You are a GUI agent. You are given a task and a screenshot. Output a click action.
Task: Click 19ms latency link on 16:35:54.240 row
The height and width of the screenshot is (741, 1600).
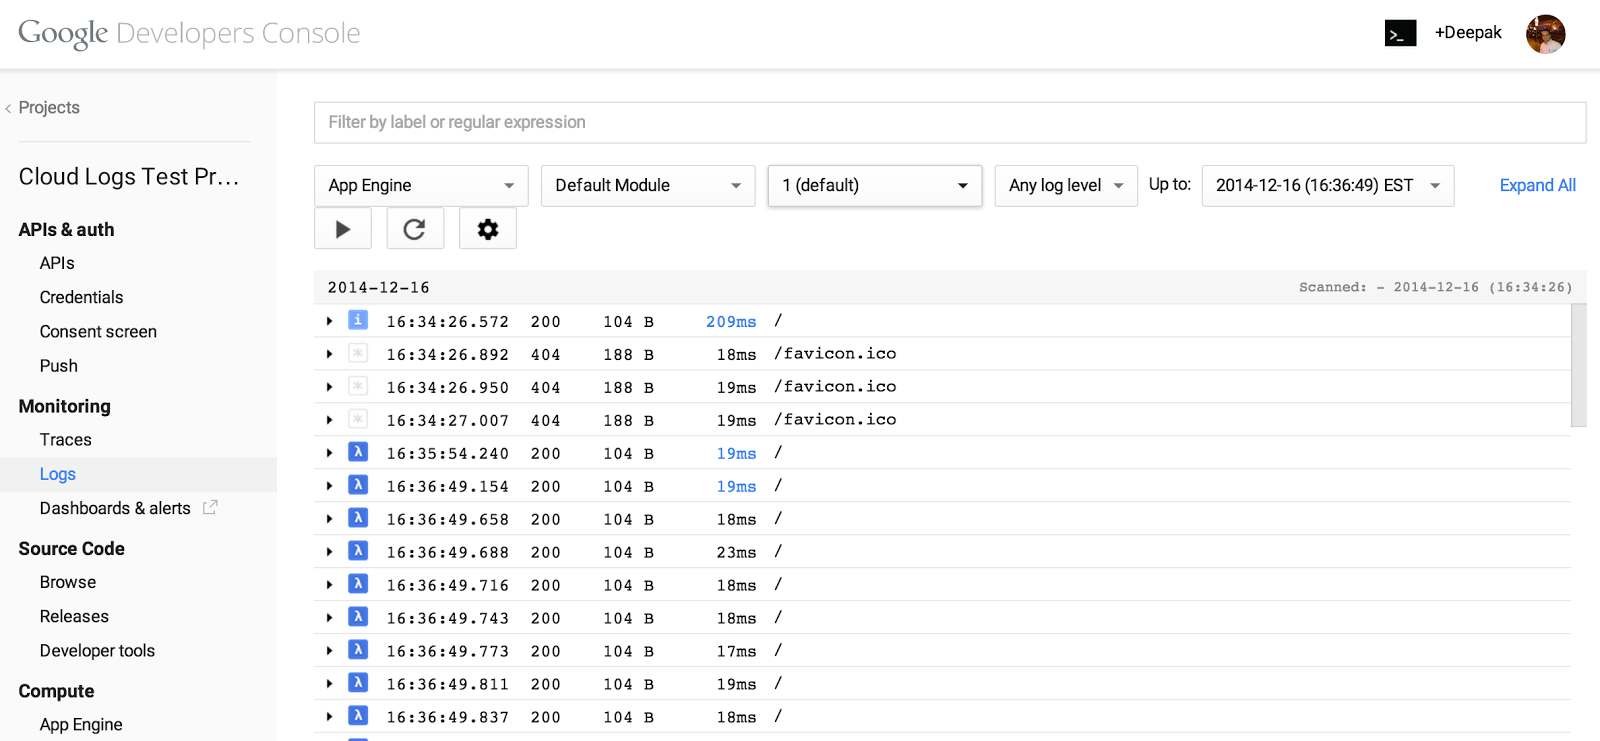736,454
